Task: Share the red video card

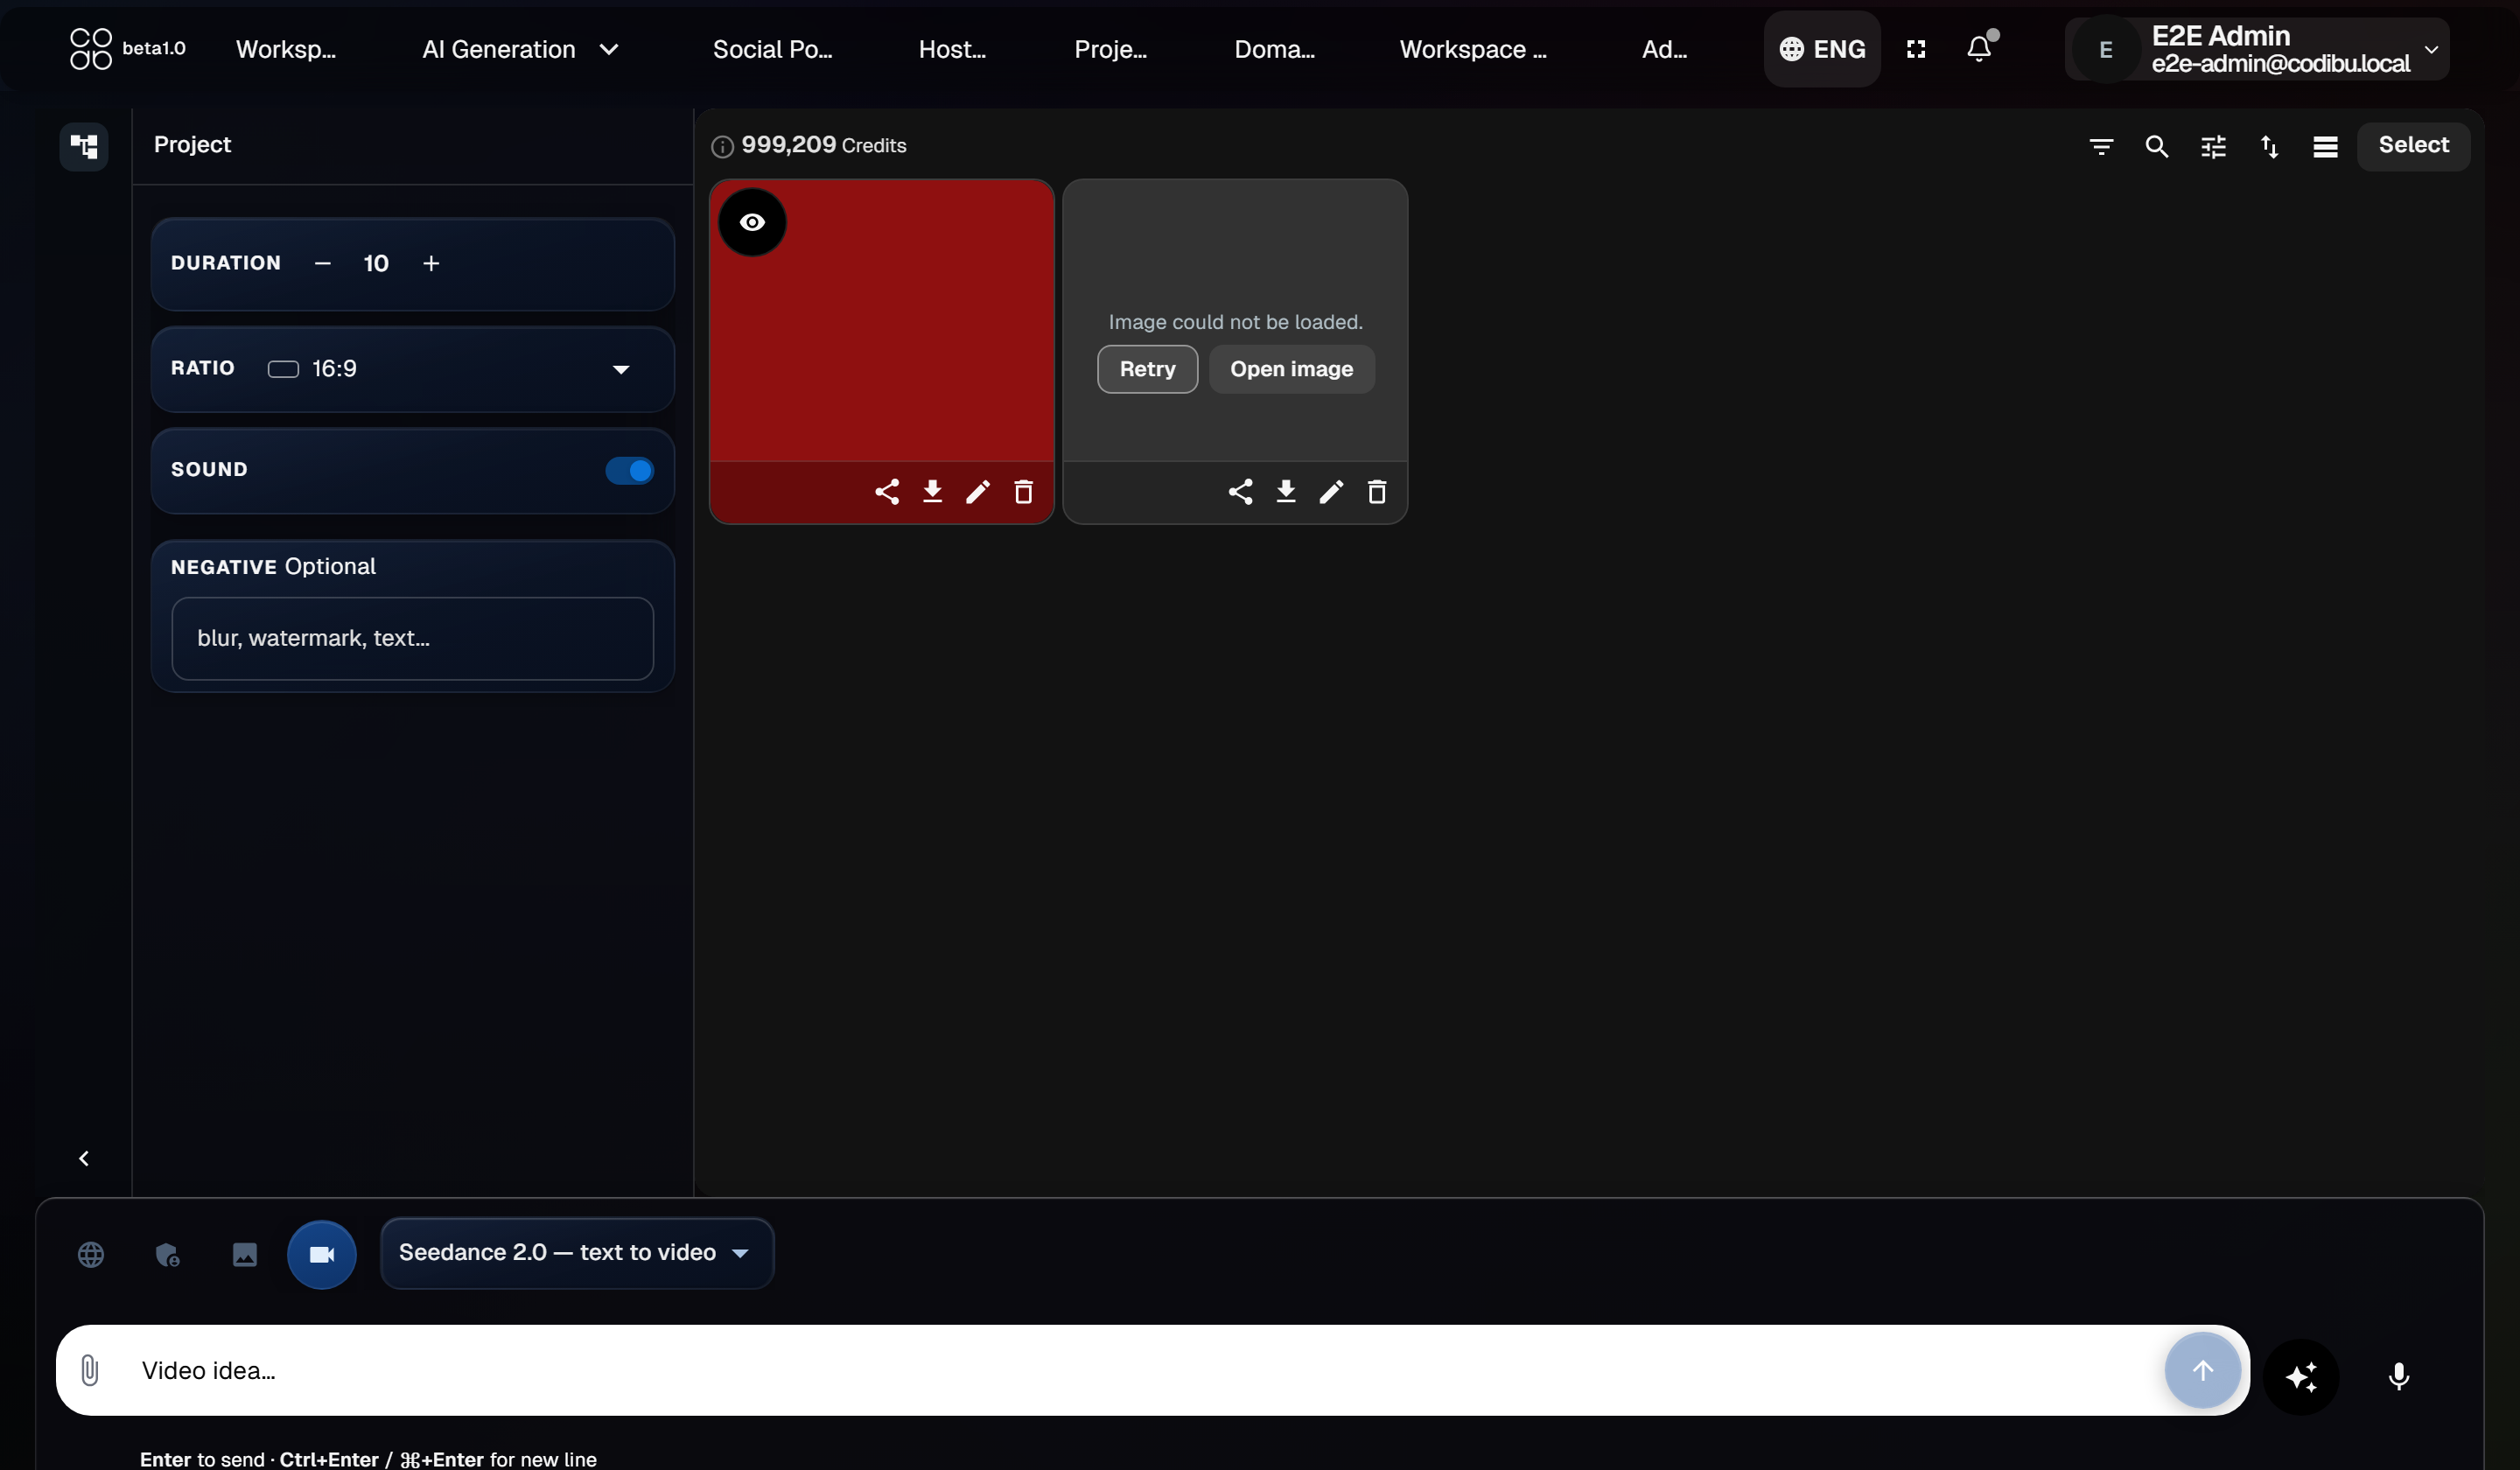Action: tap(887, 491)
